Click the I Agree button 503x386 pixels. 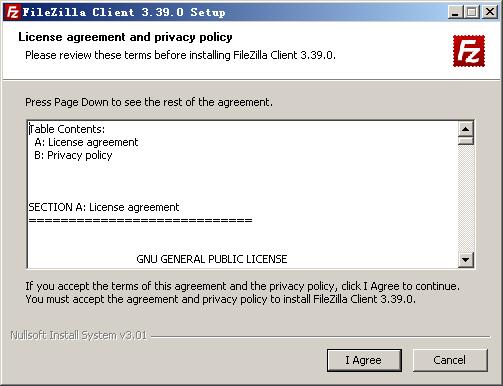tap(364, 360)
